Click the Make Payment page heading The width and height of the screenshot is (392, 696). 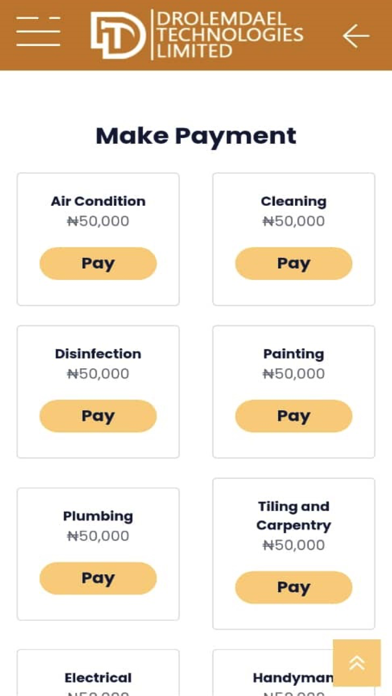pos(196,136)
